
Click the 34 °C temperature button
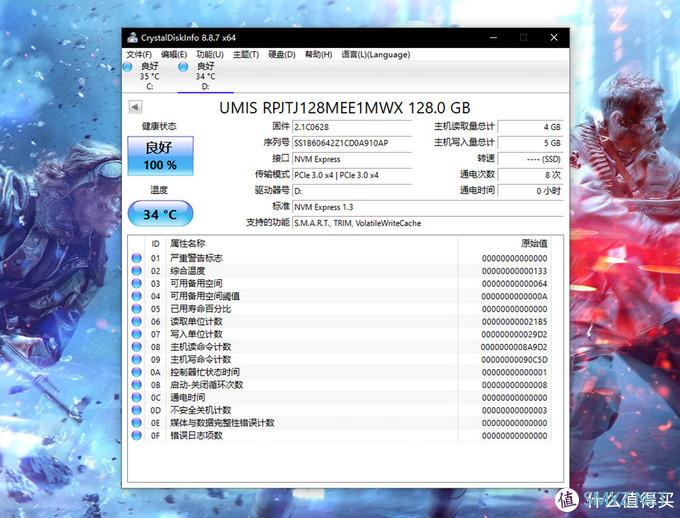pyautogui.click(x=160, y=214)
